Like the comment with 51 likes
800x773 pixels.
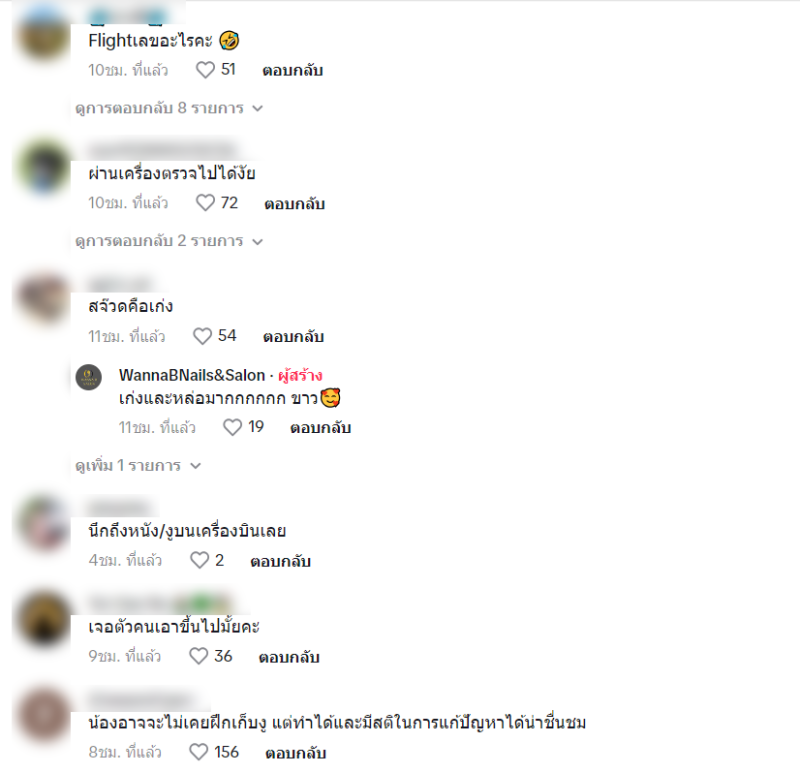tap(205, 70)
